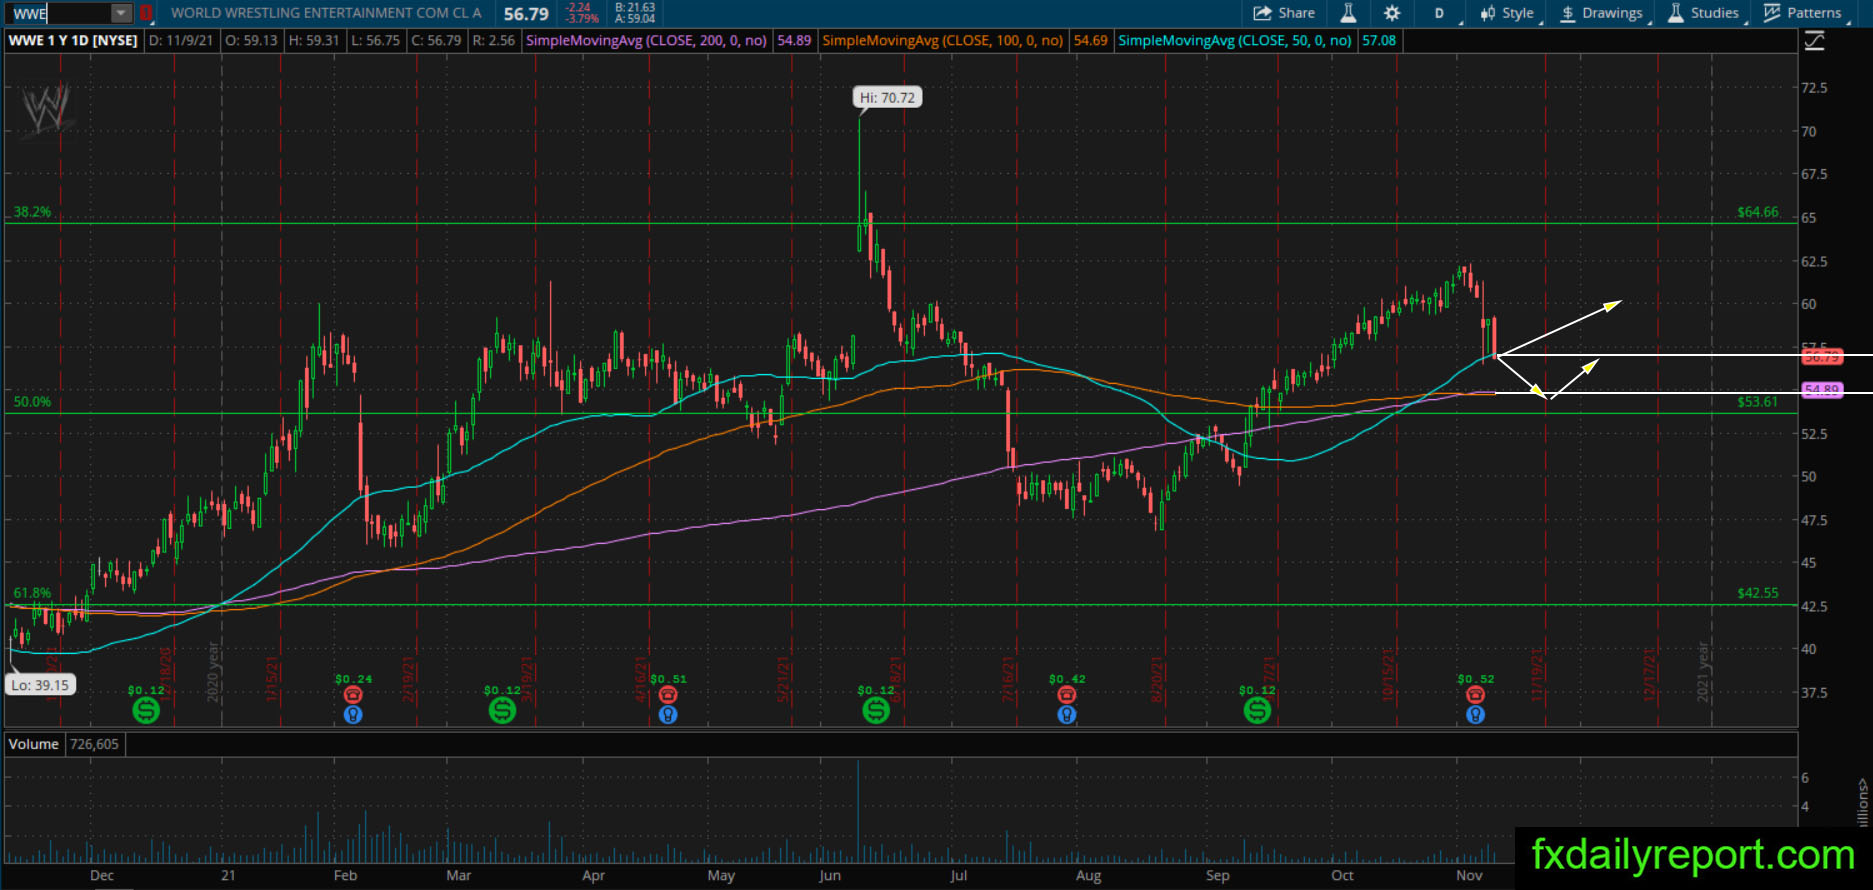Viewport: 1873px width, 890px height.
Task: Click the 54.89 moving average value
Action: click(x=794, y=41)
